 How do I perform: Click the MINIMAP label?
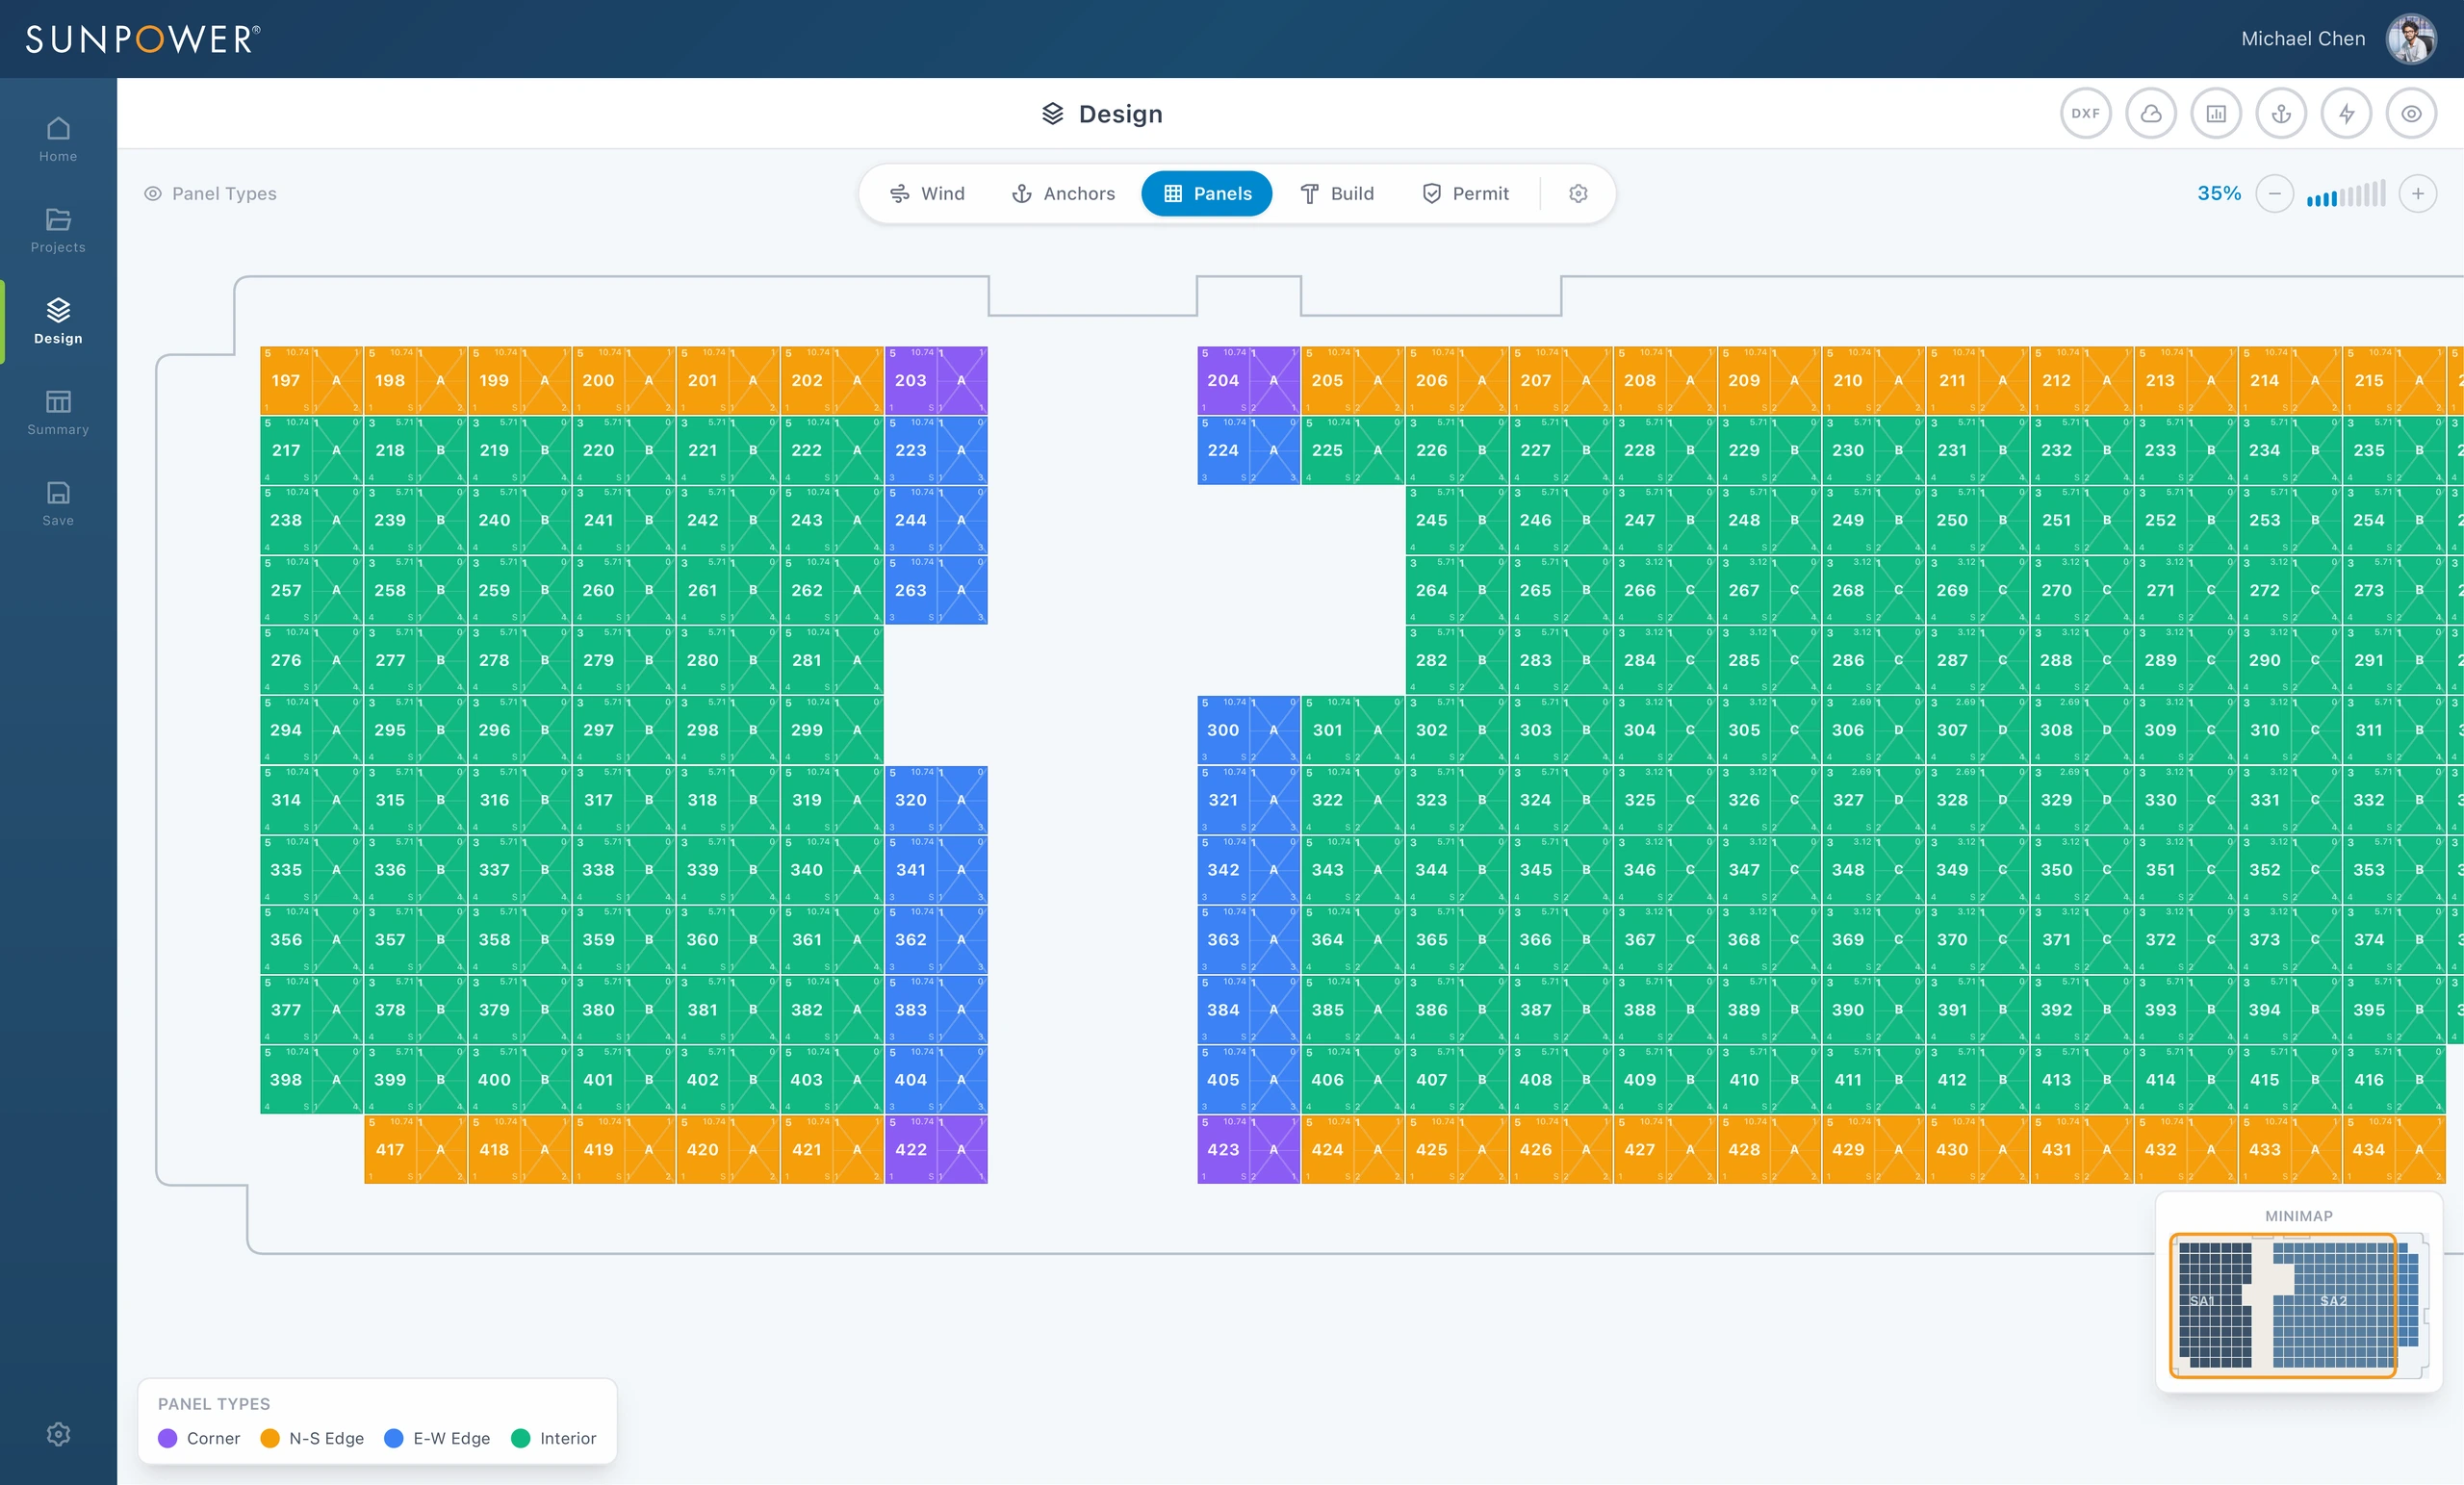(x=2298, y=1216)
